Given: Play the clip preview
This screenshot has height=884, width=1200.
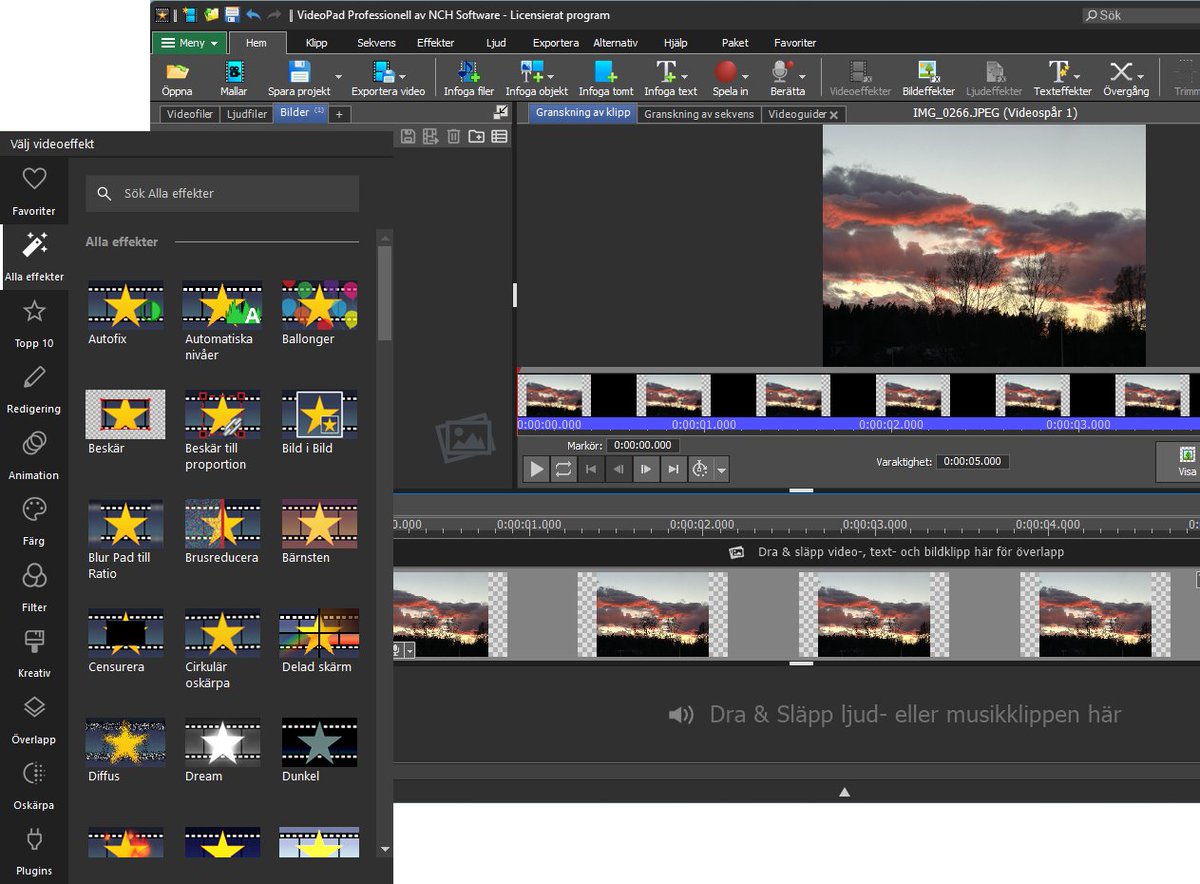Looking at the screenshot, I should pos(536,469).
